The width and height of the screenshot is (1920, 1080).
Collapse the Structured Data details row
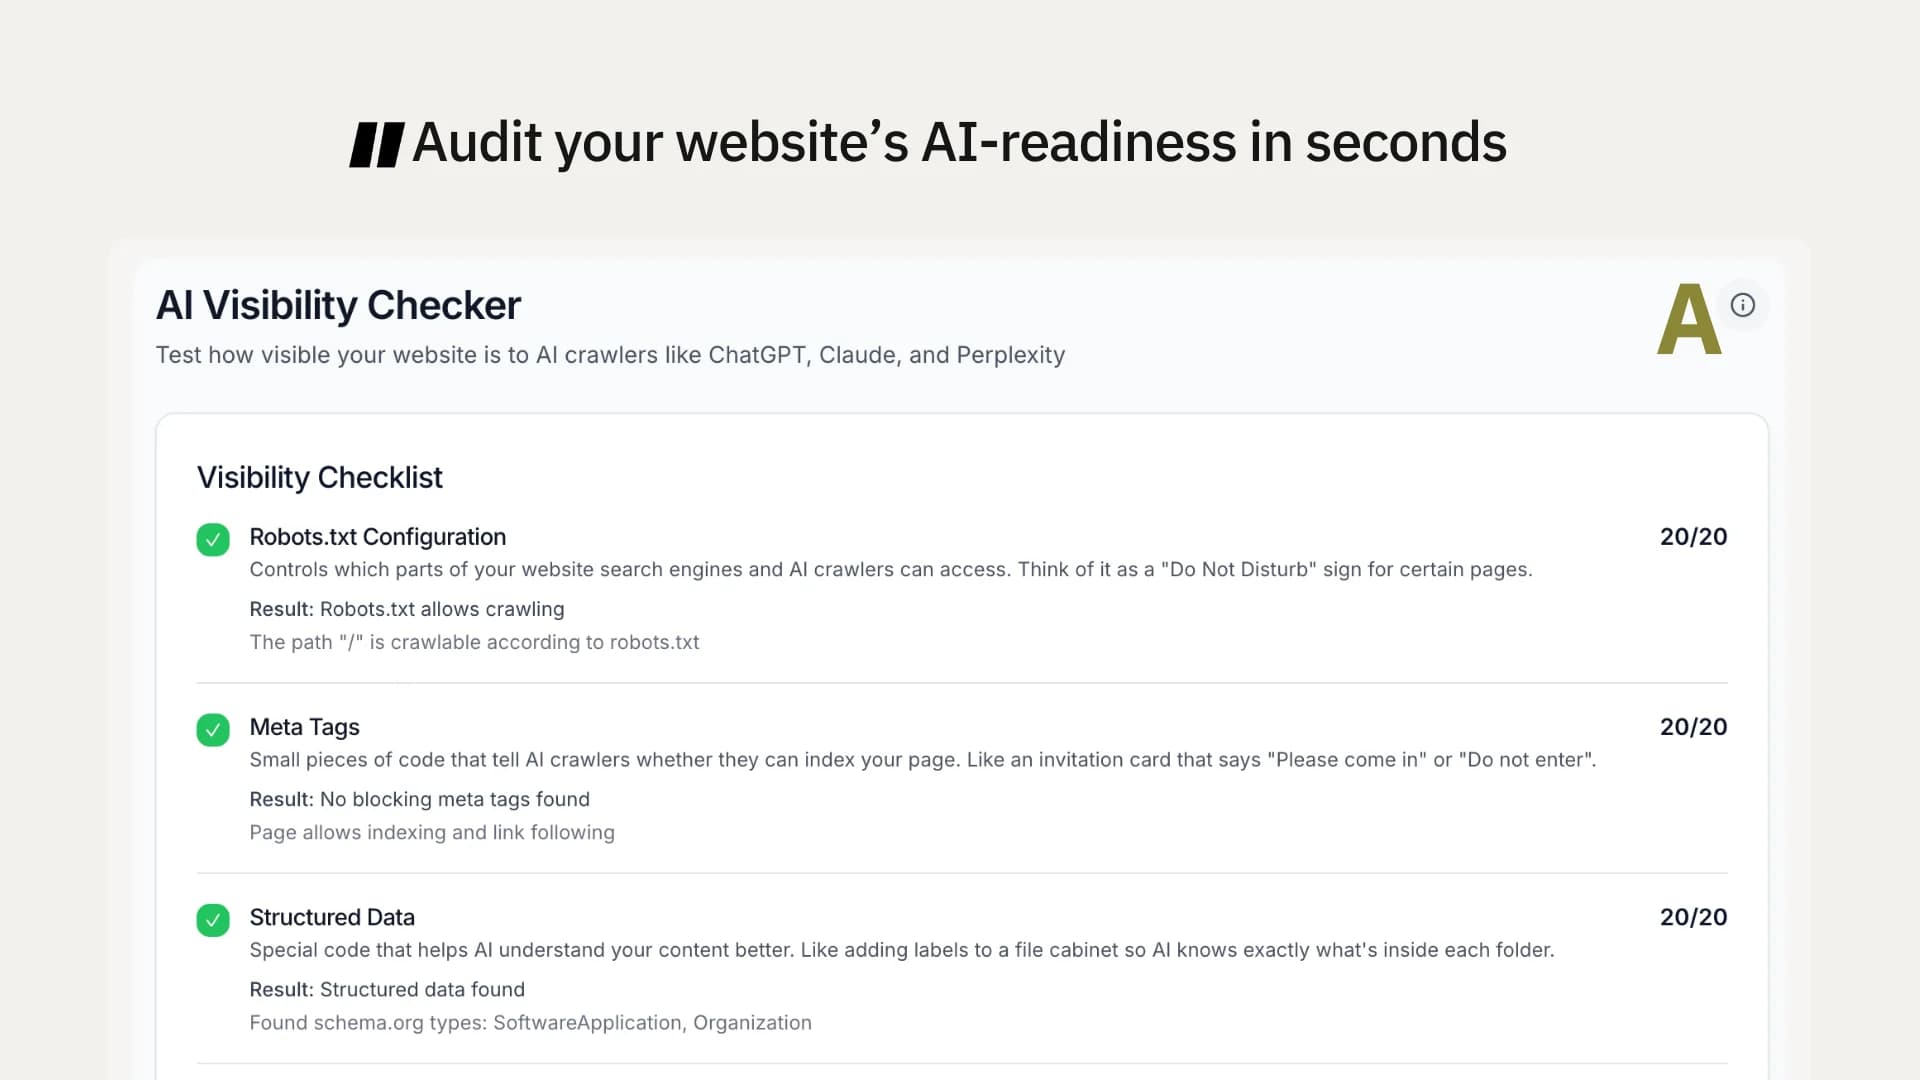332,917
